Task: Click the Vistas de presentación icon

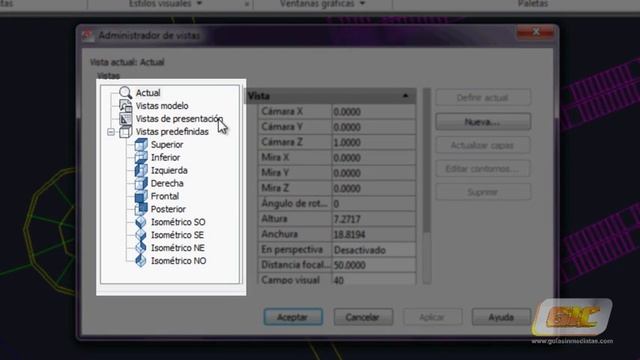Action: coord(125,119)
